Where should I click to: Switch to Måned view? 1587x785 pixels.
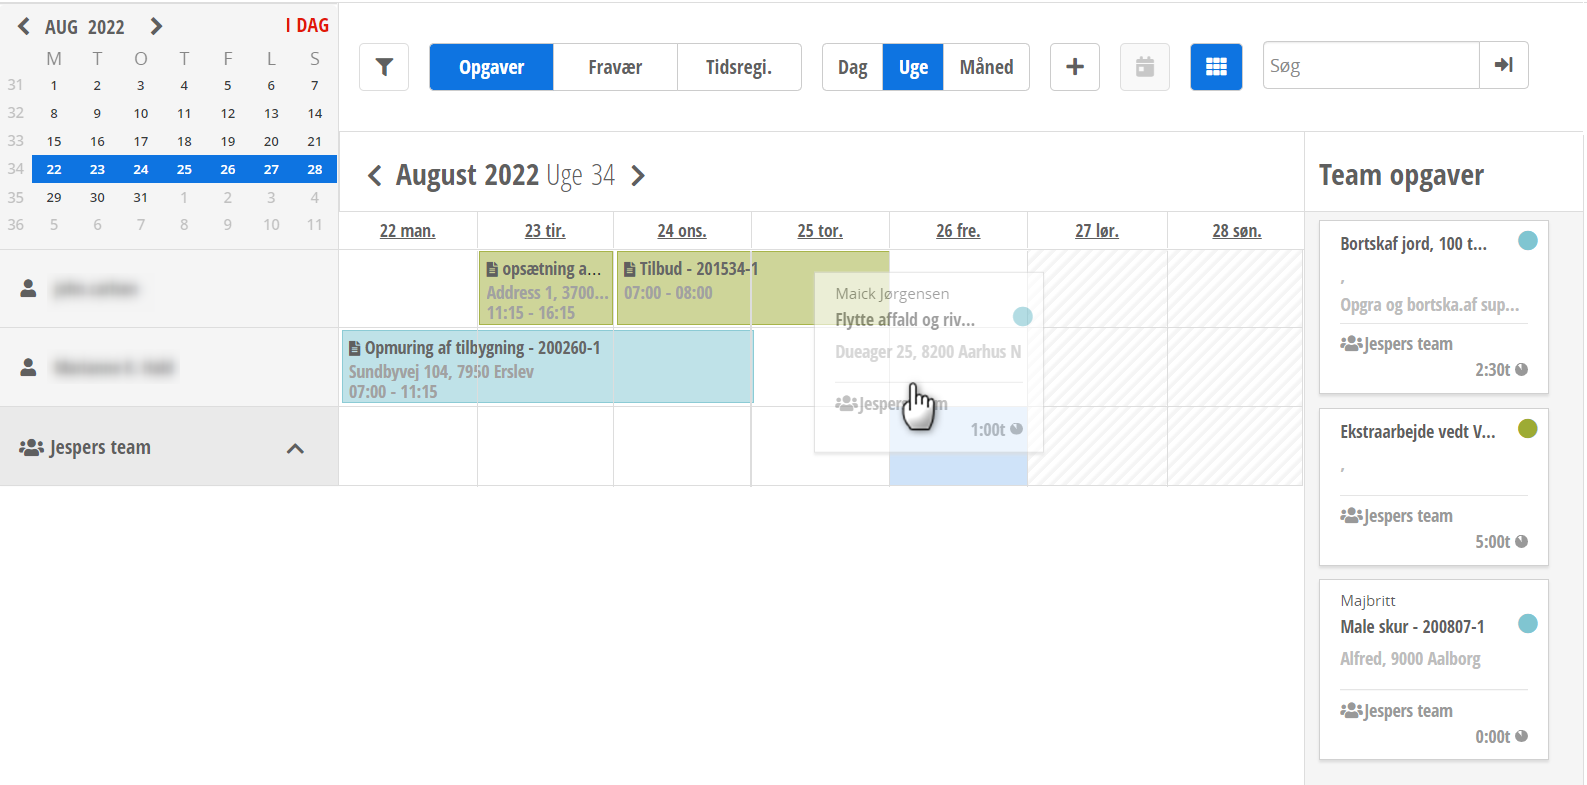tap(986, 67)
